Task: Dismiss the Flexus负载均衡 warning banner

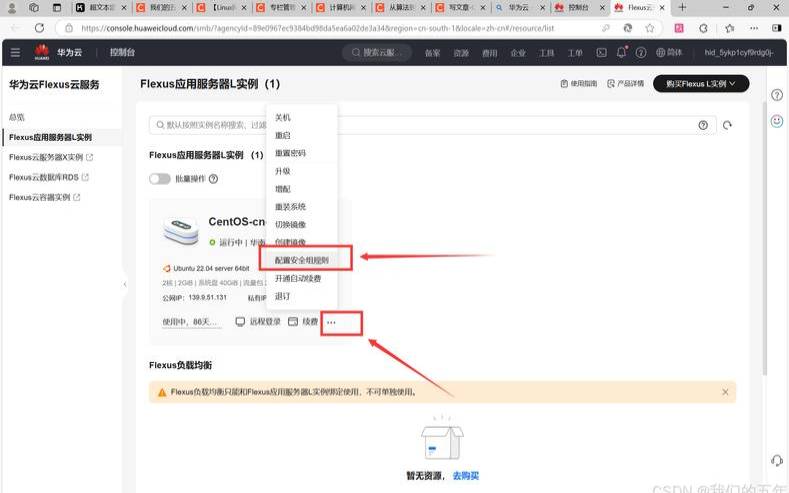Action: click(725, 392)
